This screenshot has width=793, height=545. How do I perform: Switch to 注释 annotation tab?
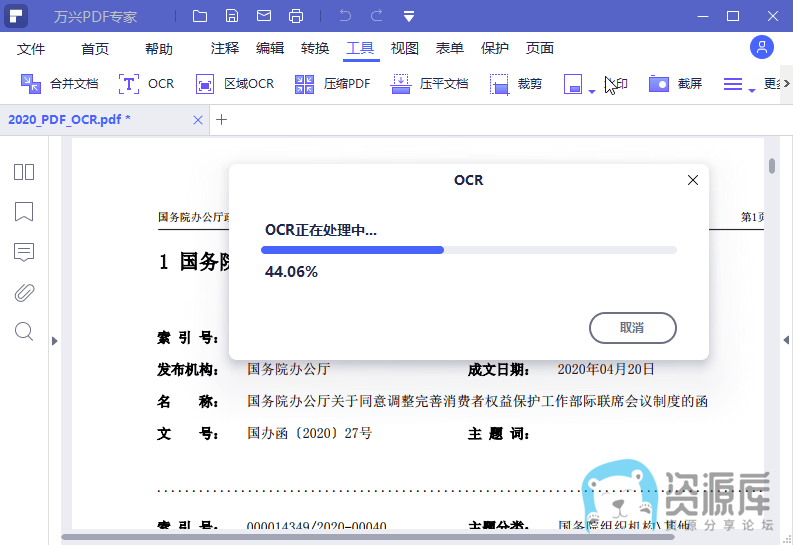(x=225, y=49)
